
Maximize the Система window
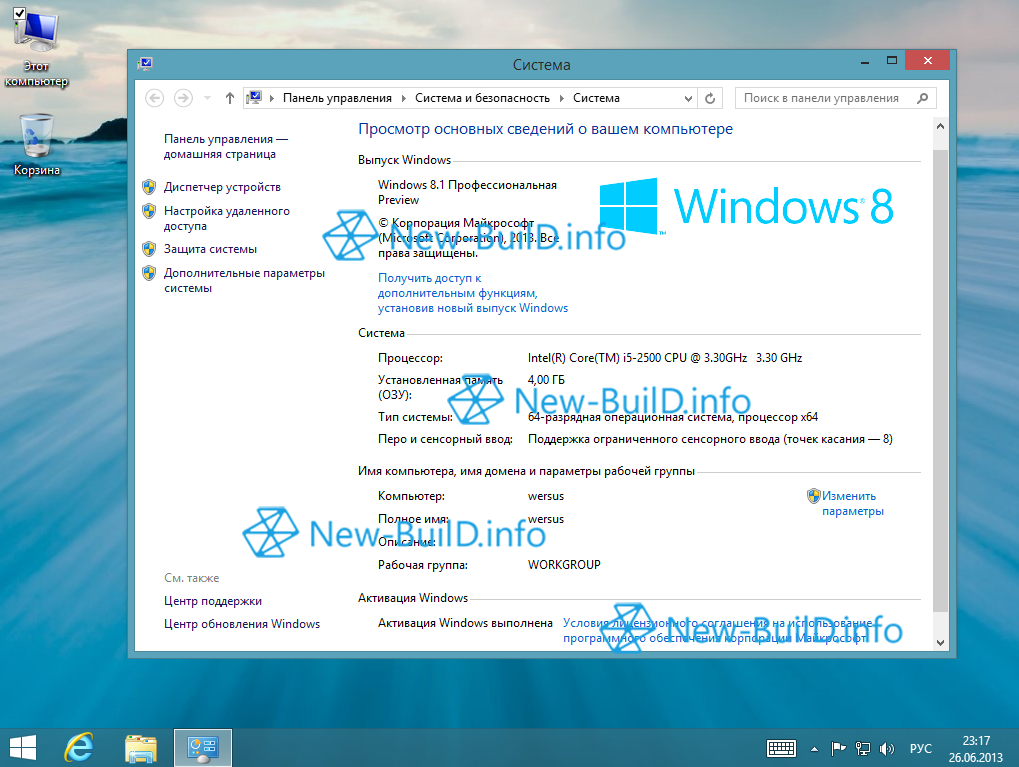[892, 61]
